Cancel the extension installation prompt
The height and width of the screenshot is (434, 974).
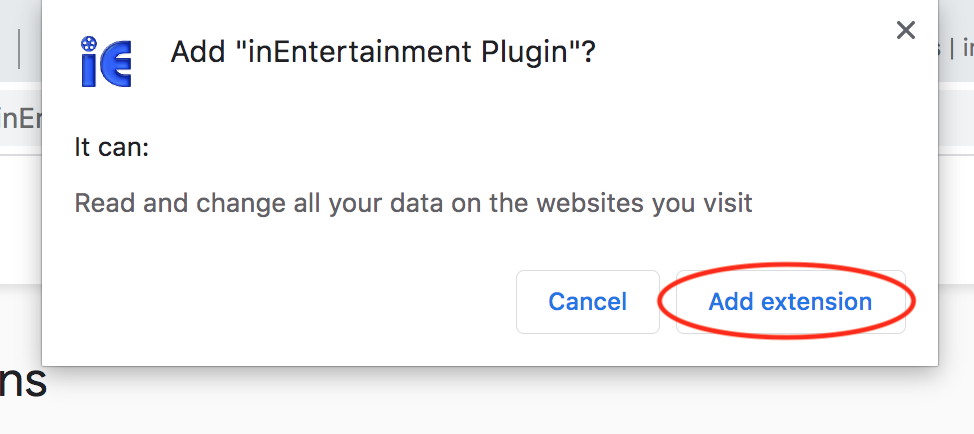pos(588,302)
